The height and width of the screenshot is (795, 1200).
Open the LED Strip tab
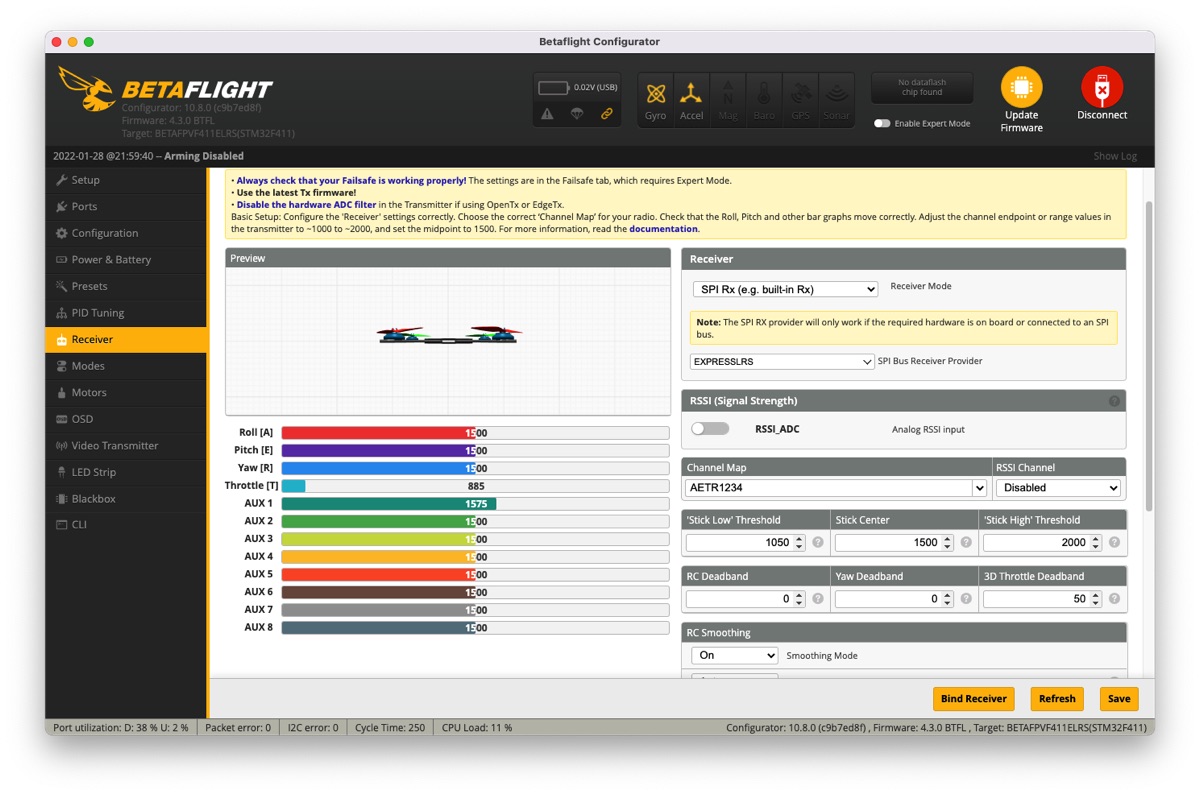tap(126, 472)
